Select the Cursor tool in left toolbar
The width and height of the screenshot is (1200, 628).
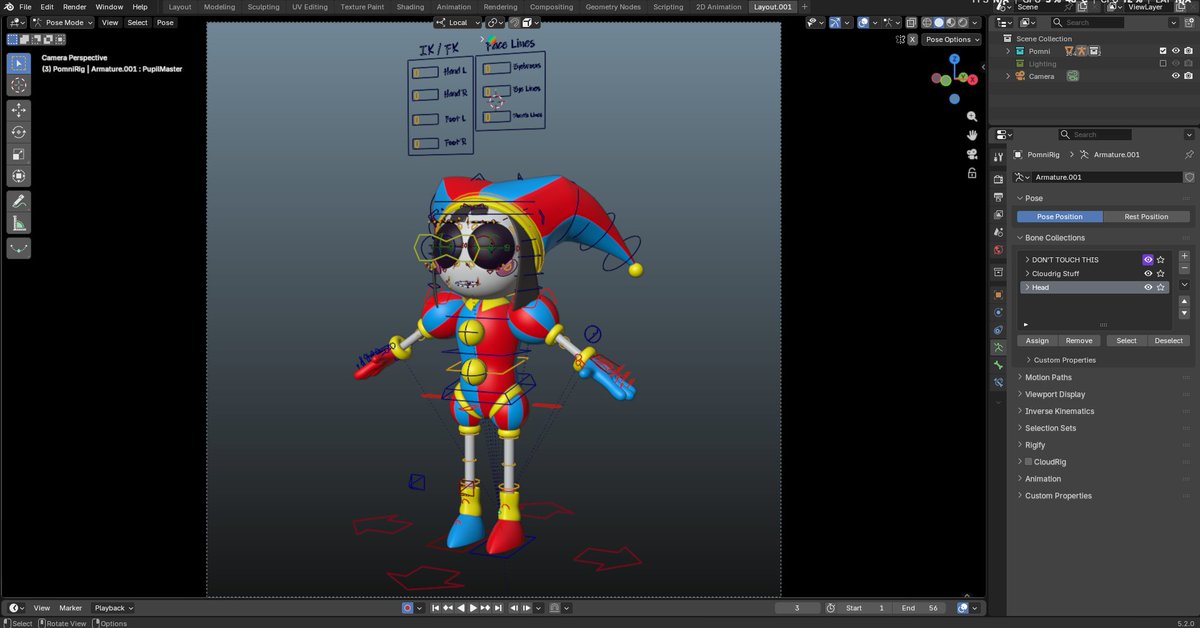pos(19,86)
